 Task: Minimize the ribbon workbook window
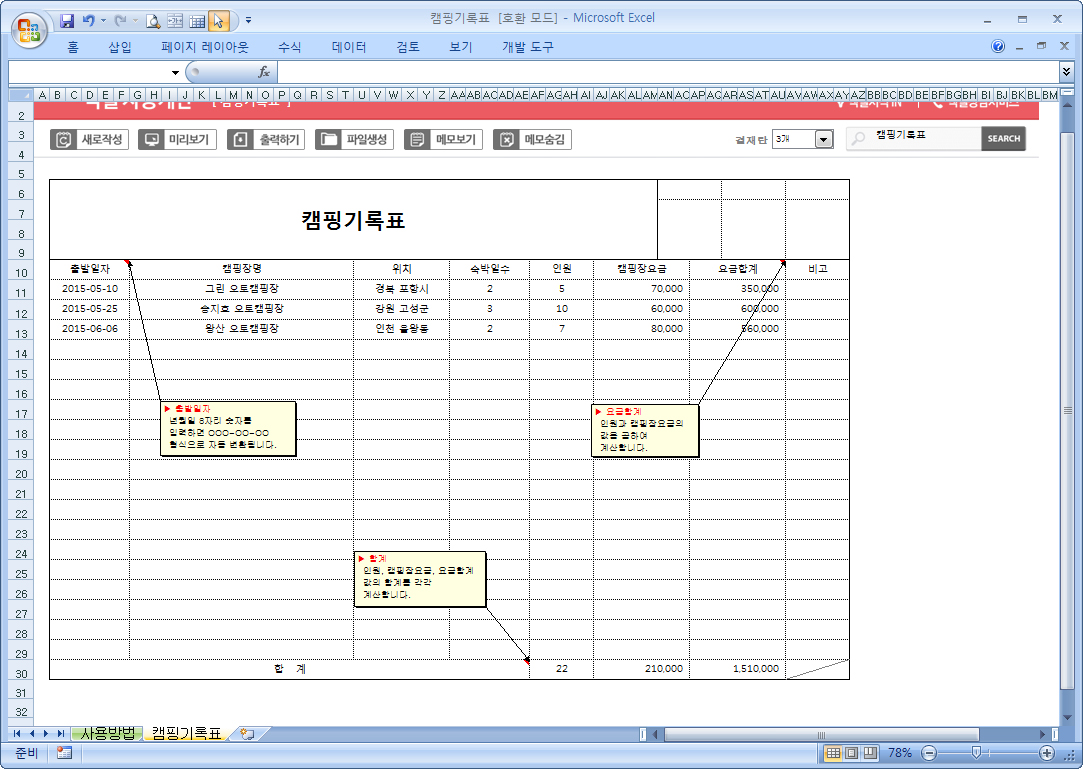pos(1019,47)
